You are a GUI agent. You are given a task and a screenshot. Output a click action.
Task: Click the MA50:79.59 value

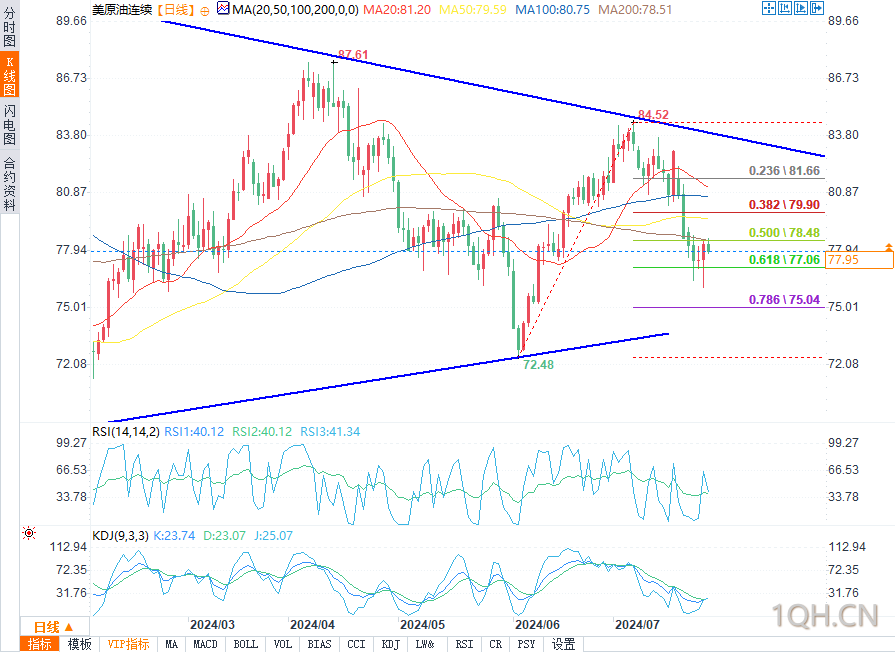click(x=473, y=10)
